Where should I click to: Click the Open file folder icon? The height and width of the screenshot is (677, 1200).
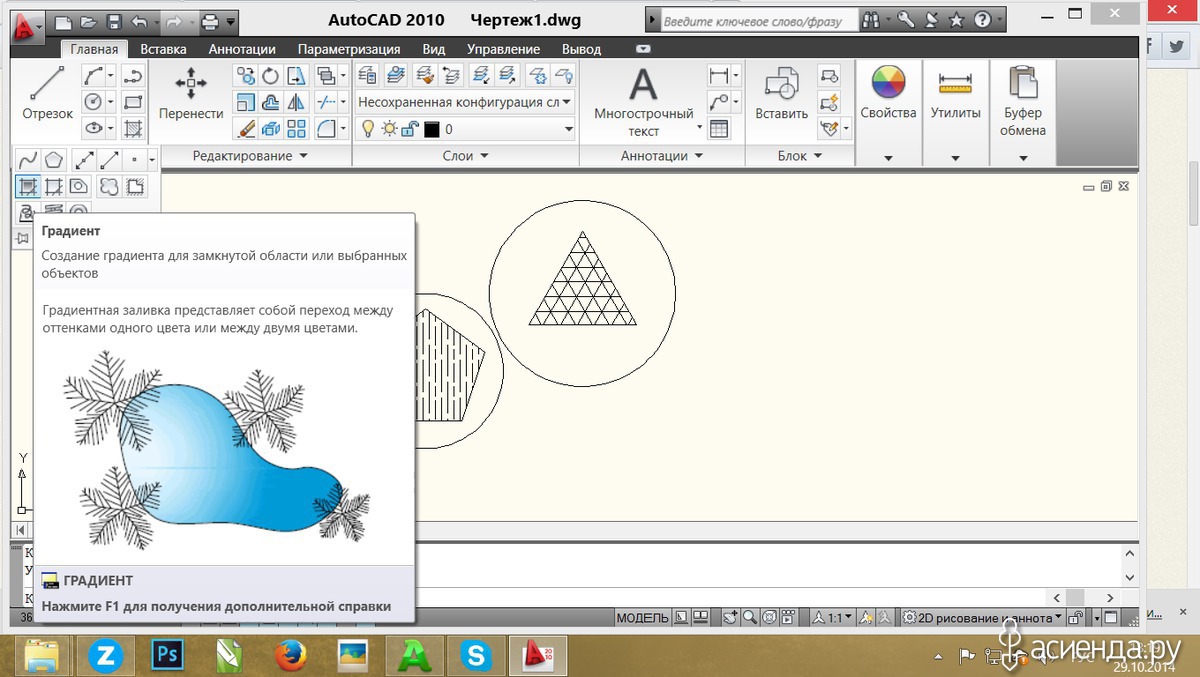[89, 21]
